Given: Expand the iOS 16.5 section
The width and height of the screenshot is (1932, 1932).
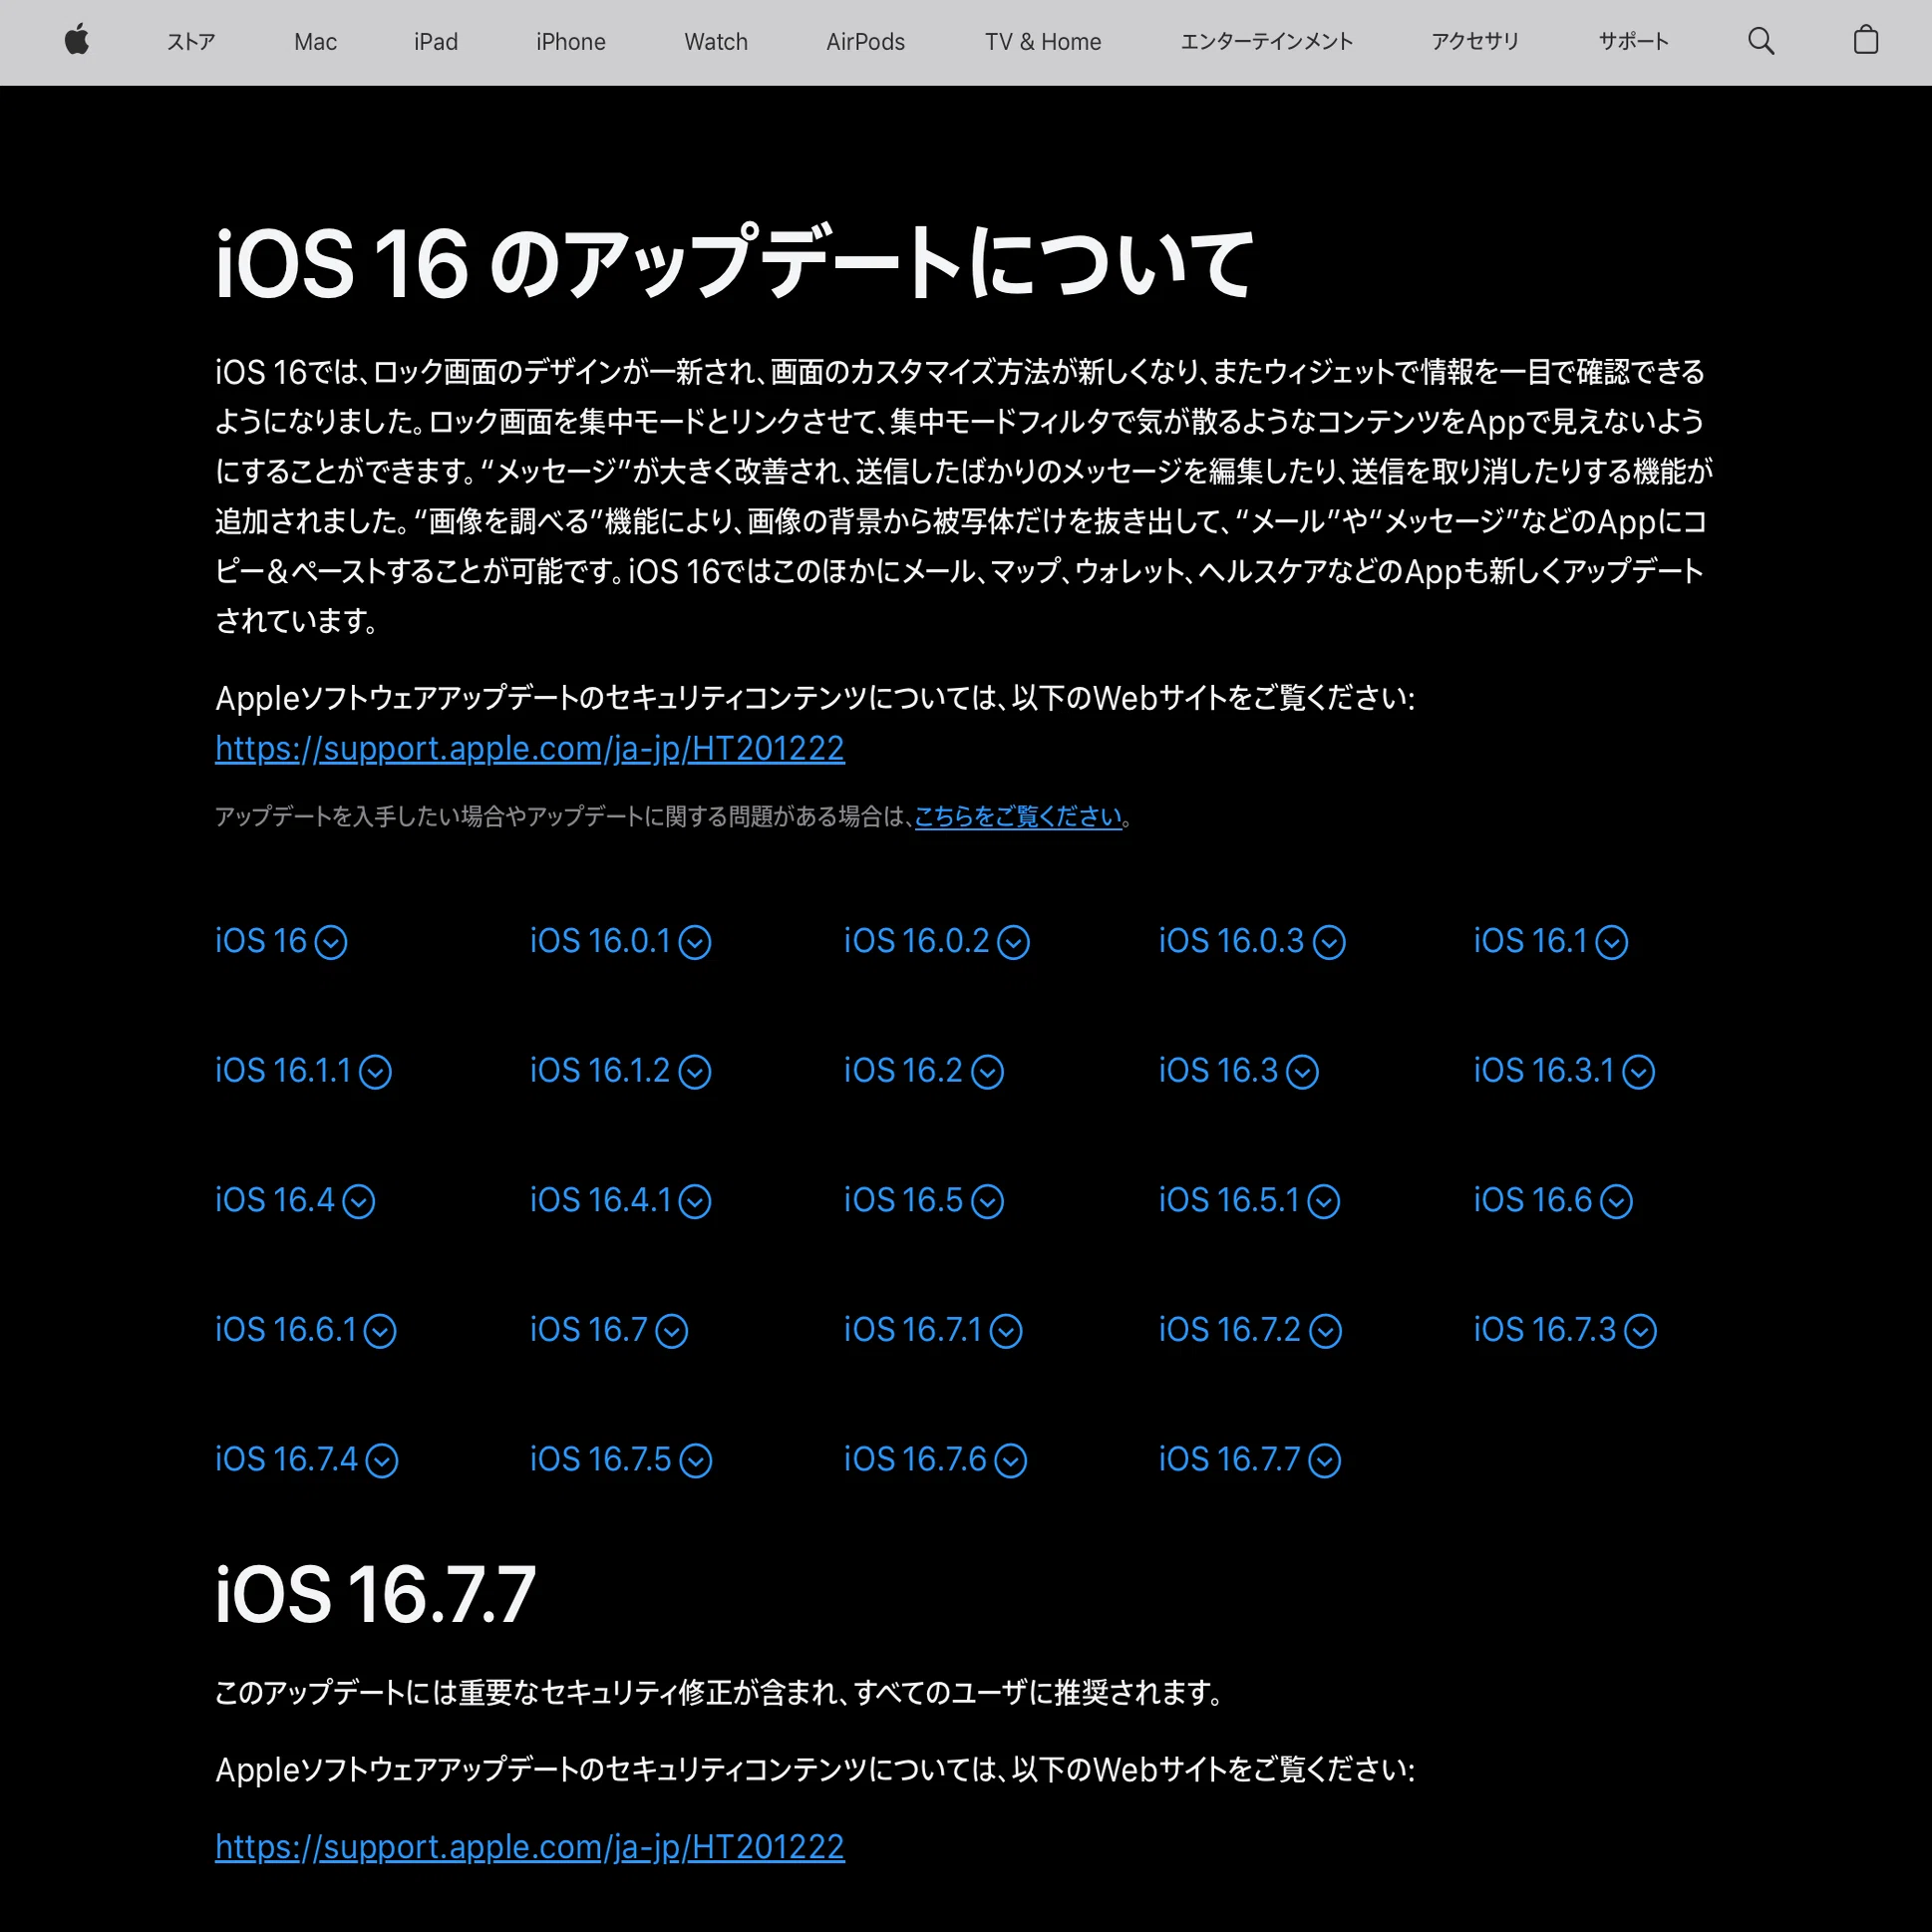Looking at the screenshot, I should coord(923,1200).
